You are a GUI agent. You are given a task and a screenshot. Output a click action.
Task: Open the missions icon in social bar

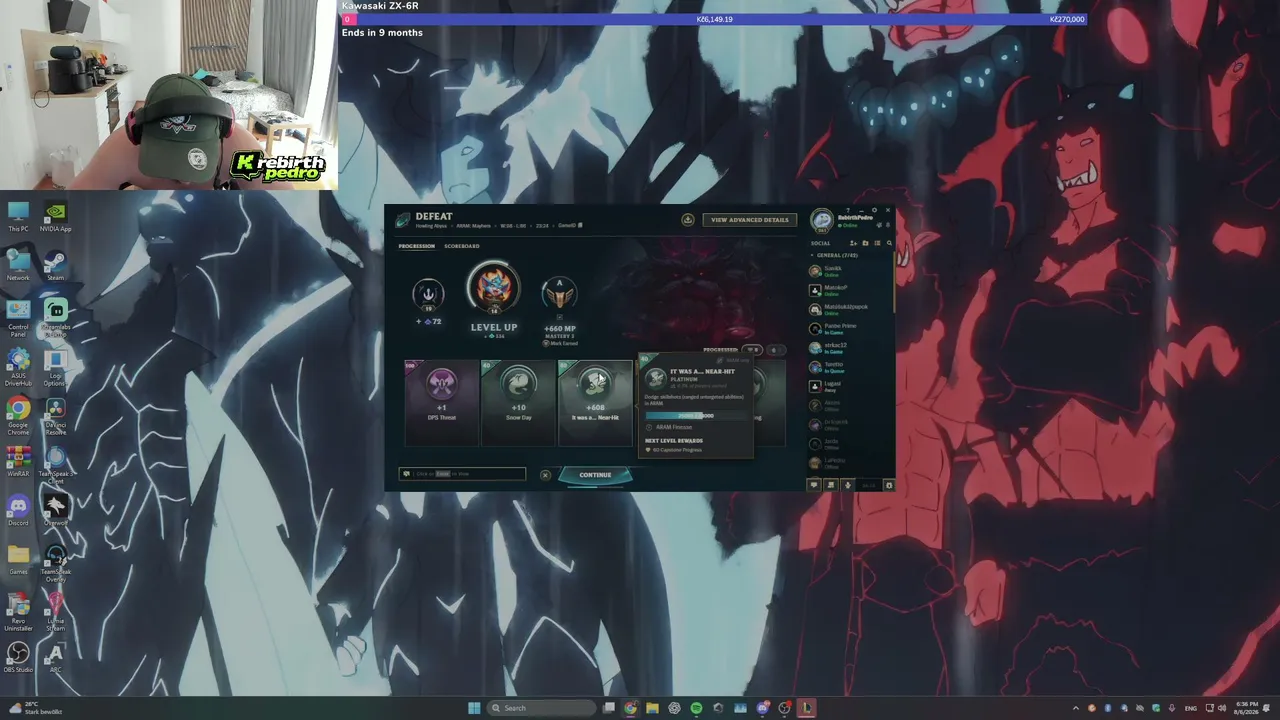coord(831,485)
